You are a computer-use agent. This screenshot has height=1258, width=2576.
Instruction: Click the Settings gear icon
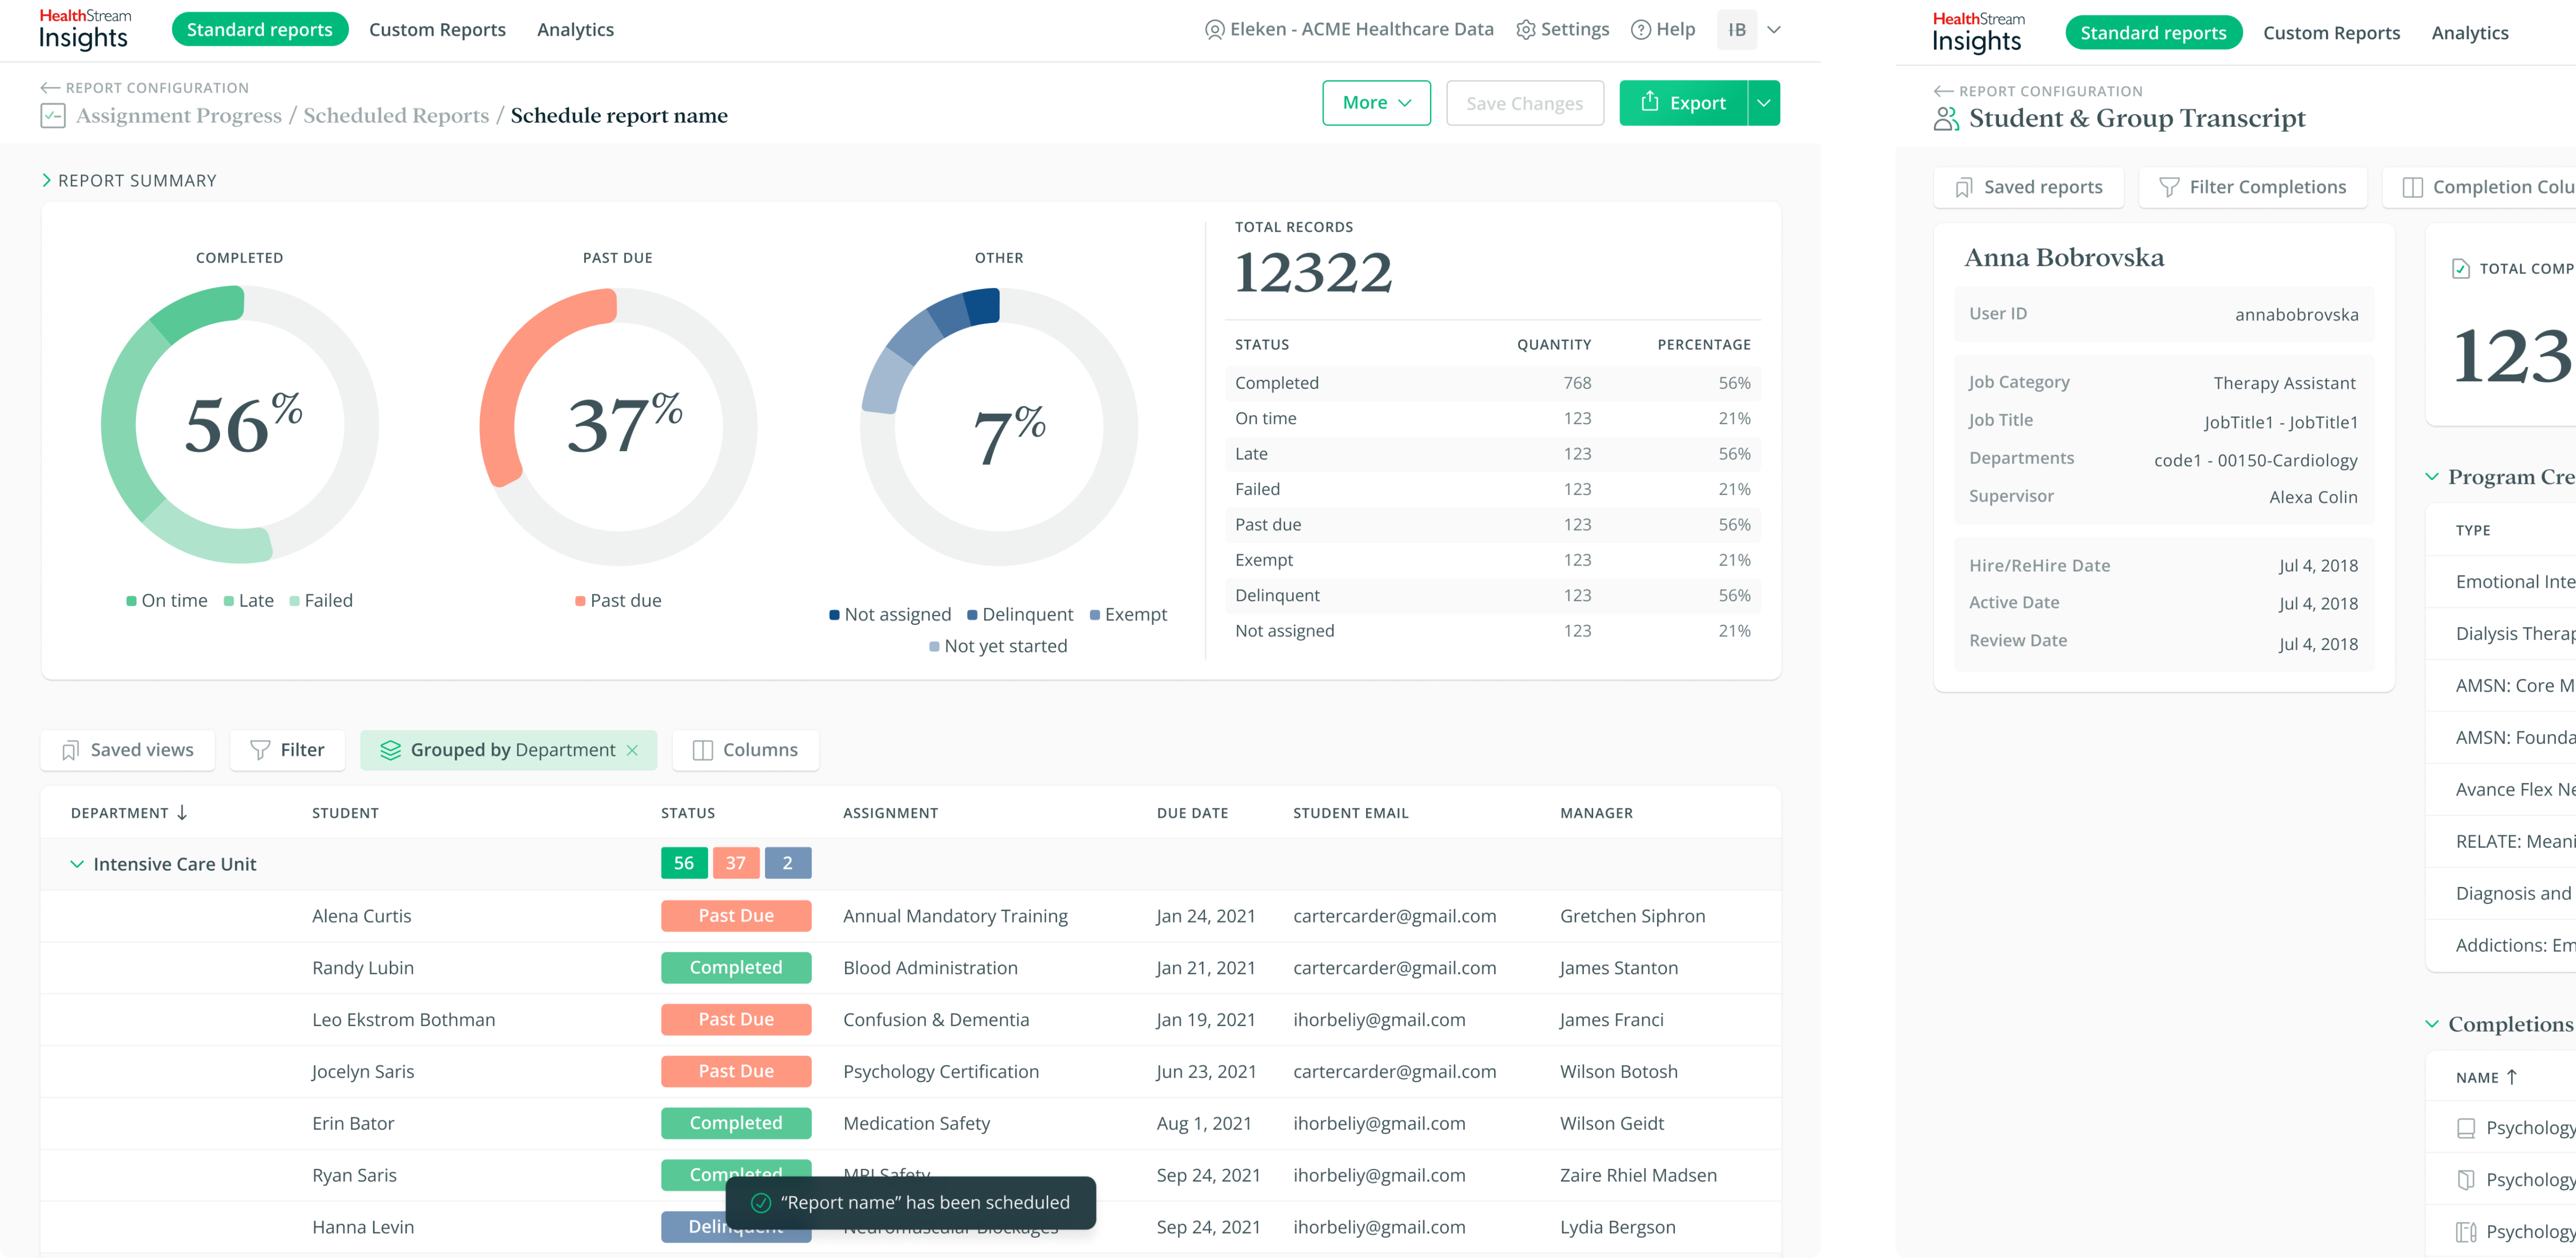point(1525,30)
